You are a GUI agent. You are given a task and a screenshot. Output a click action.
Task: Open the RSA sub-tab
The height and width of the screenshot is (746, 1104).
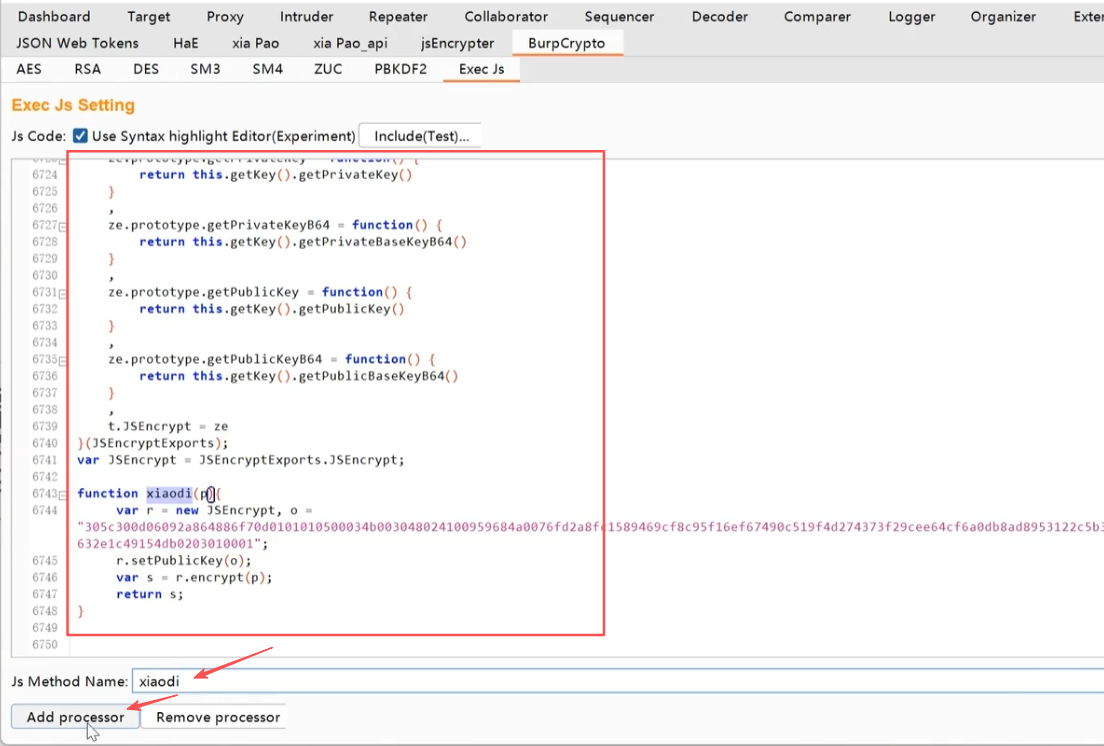pos(87,69)
